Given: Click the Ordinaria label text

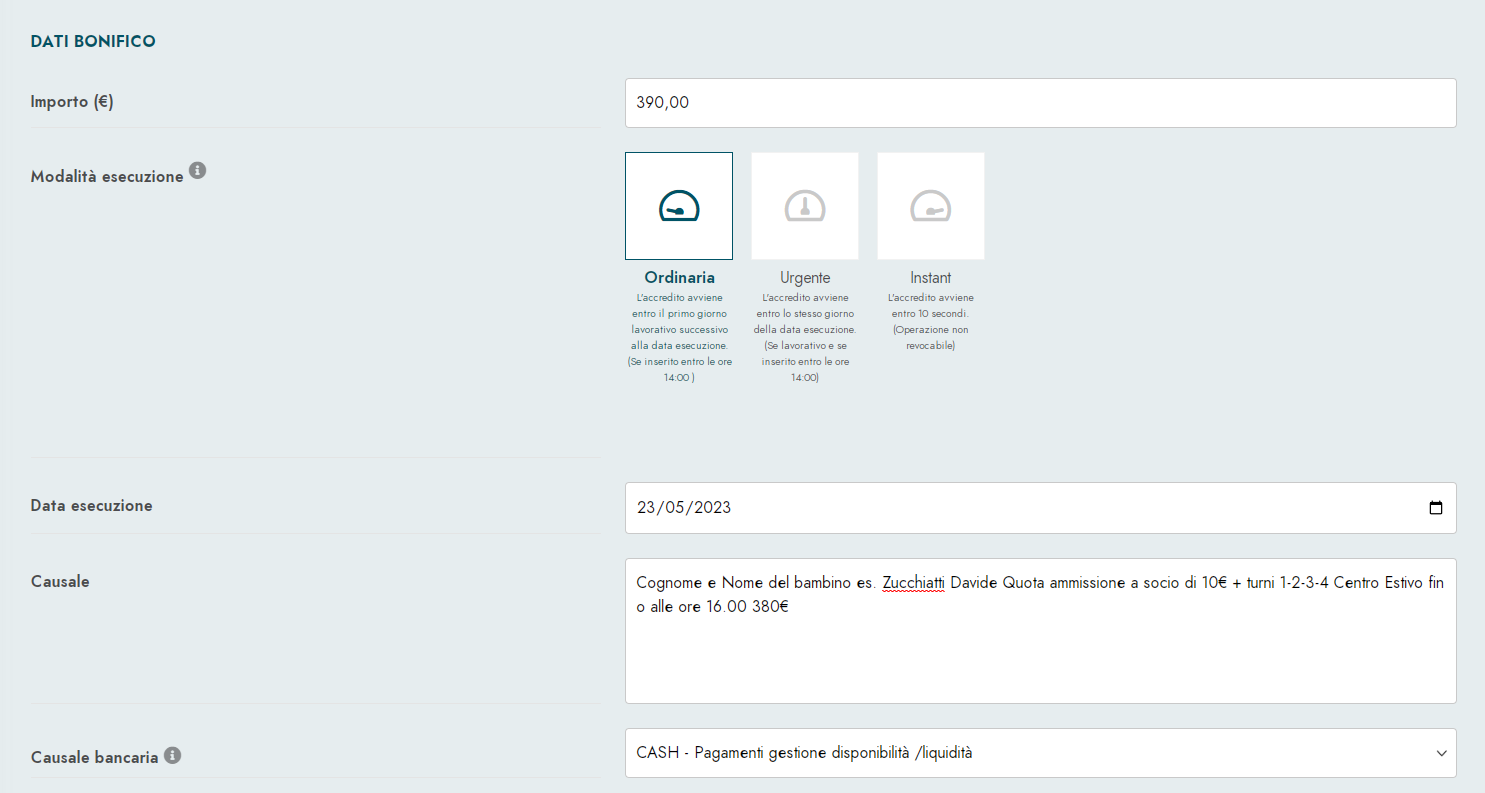Looking at the screenshot, I should (680, 278).
